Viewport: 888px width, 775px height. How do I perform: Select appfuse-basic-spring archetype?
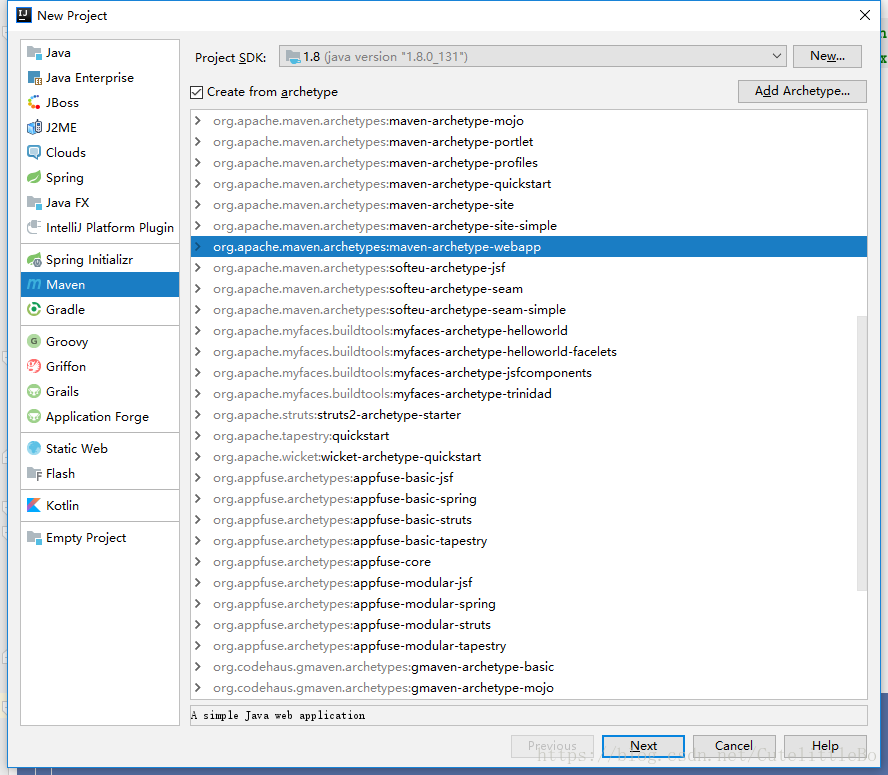[x=528, y=499]
